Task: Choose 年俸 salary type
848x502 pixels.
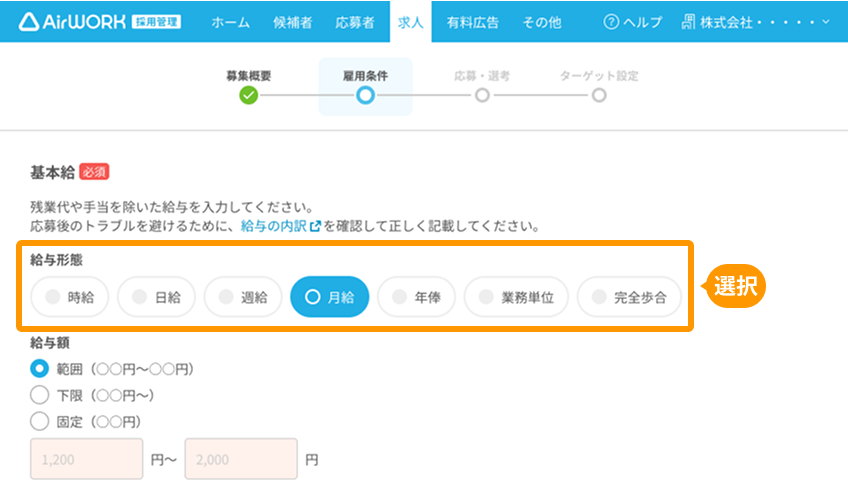Action: click(416, 296)
